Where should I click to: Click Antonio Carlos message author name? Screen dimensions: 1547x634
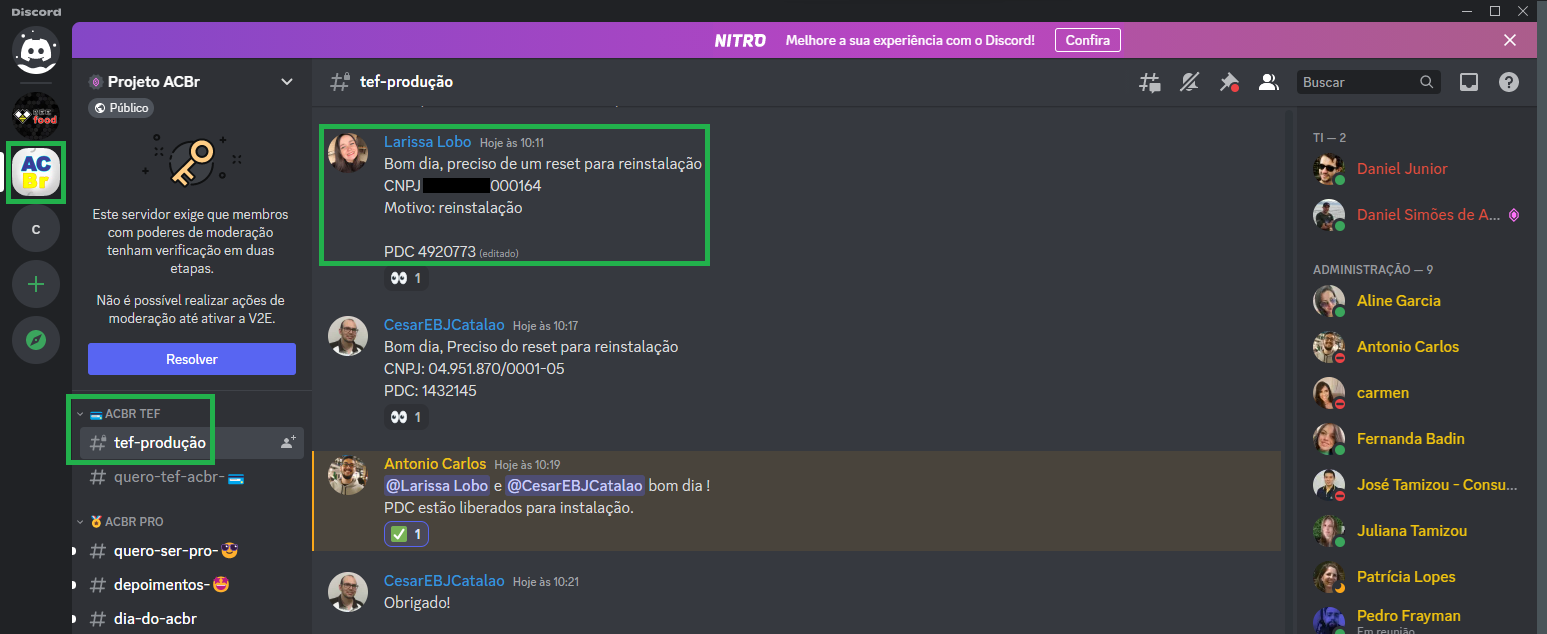click(x=435, y=464)
